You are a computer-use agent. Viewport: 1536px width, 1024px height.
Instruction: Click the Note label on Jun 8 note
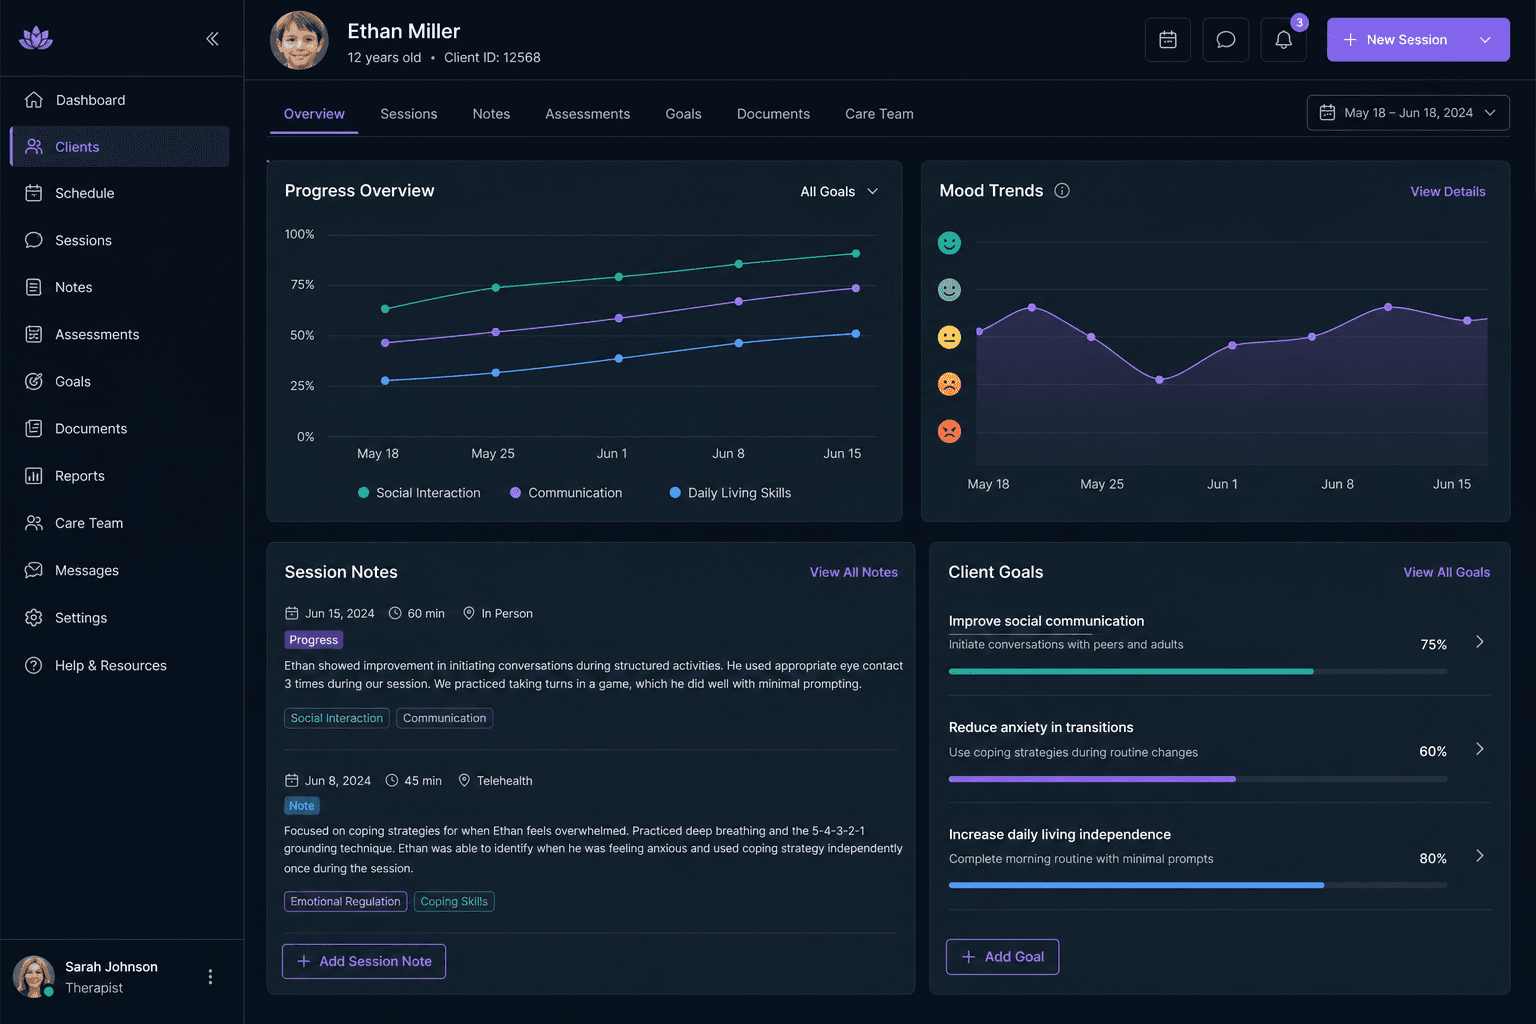[301, 806]
